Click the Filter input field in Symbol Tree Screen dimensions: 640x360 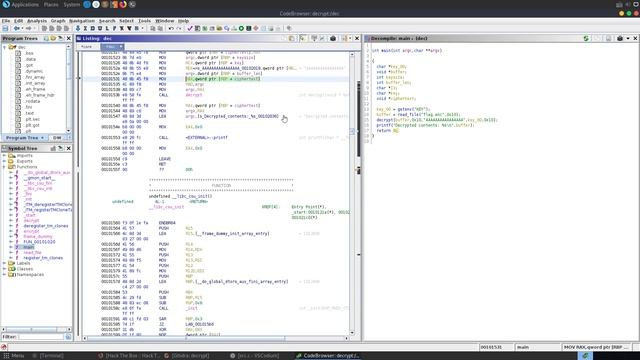point(40,337)
